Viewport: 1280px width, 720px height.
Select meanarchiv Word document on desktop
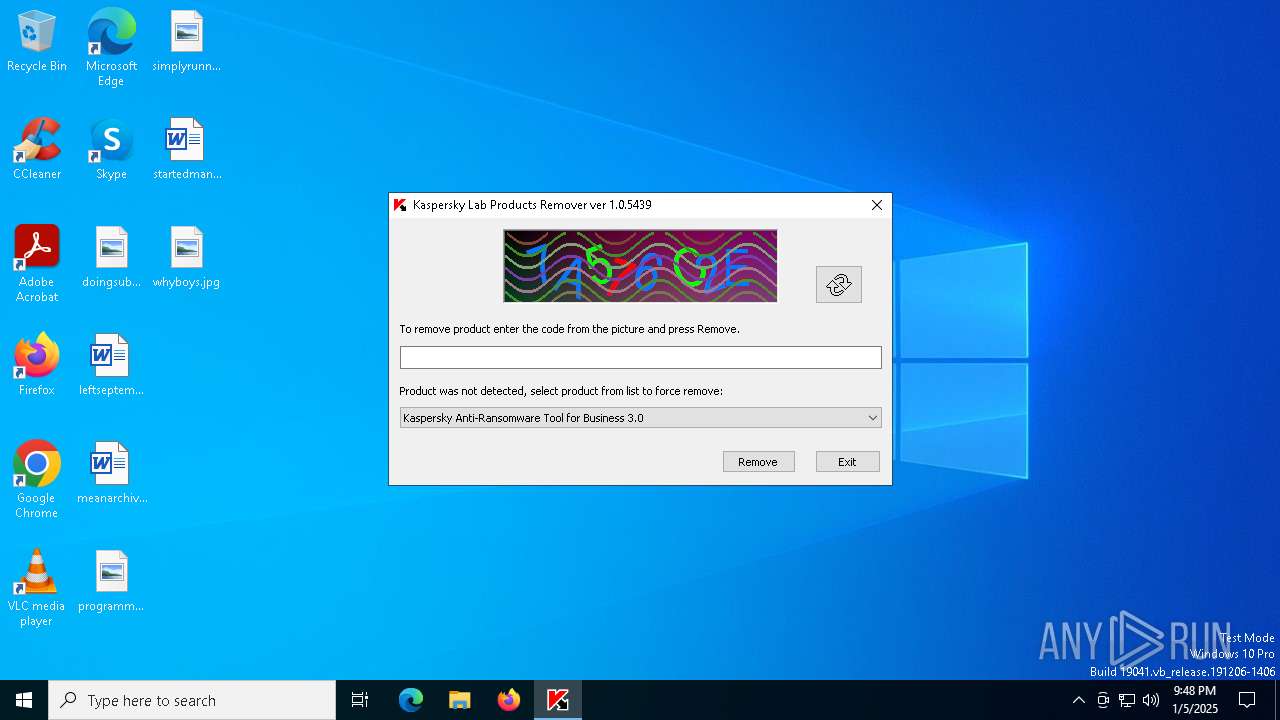click(111, 474)
